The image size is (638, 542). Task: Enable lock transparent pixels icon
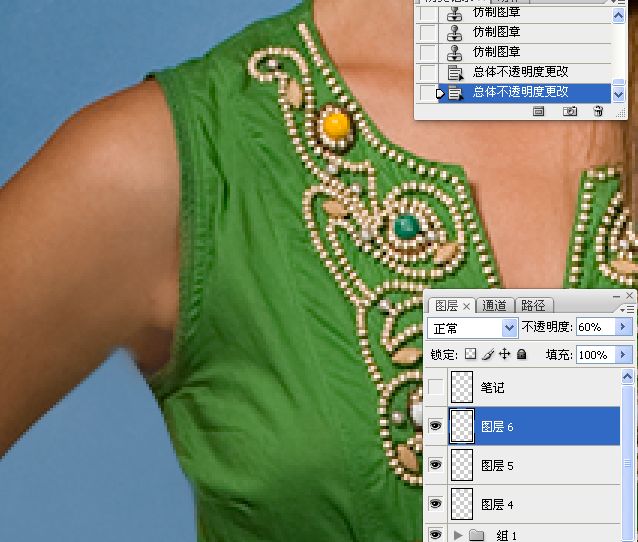tap(470, 354)
